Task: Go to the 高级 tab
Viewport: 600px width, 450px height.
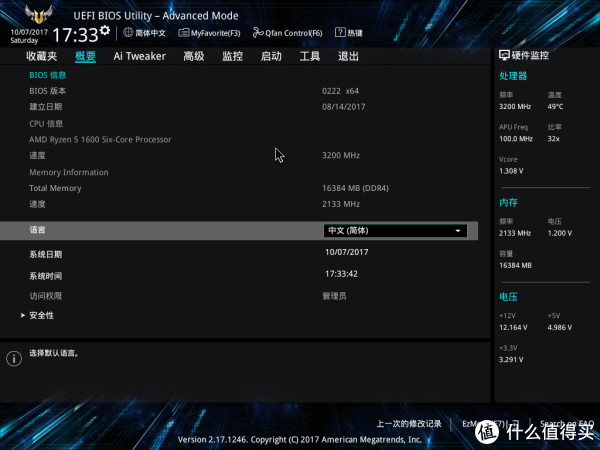Action: pyautogui.click(x=194, y=56)
